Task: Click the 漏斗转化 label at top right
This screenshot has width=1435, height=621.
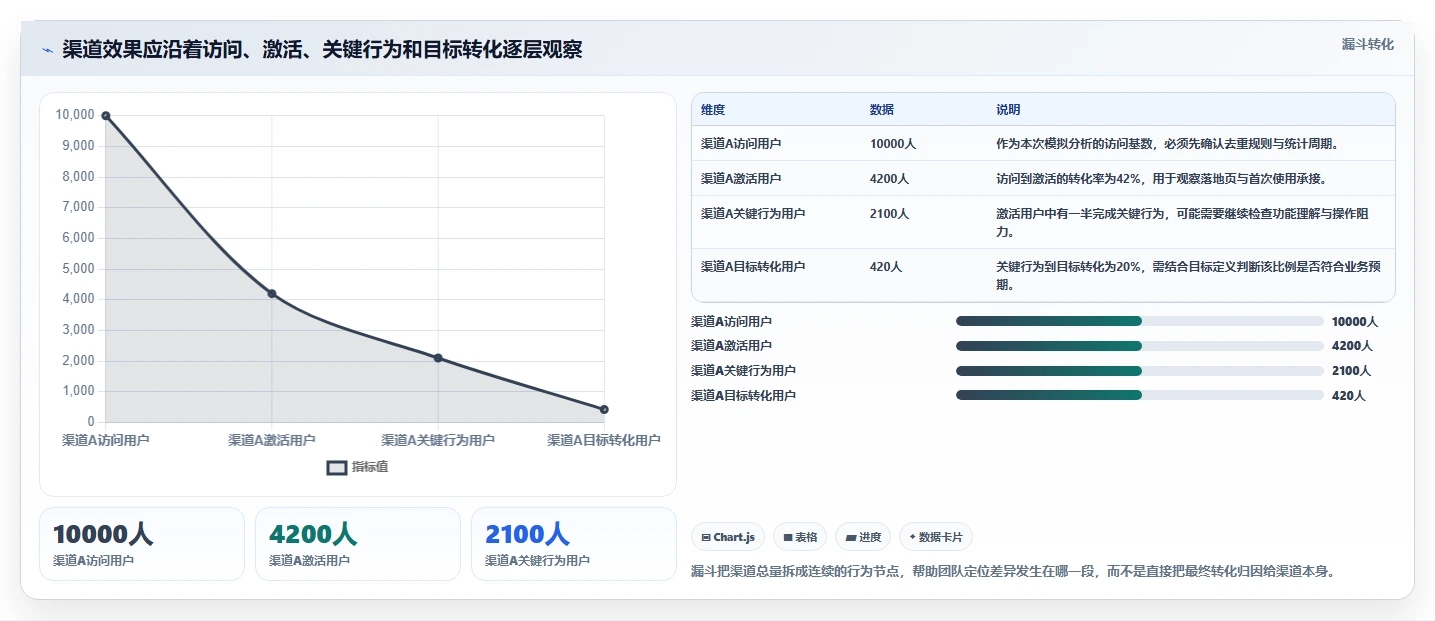Action: (1367, 44)
